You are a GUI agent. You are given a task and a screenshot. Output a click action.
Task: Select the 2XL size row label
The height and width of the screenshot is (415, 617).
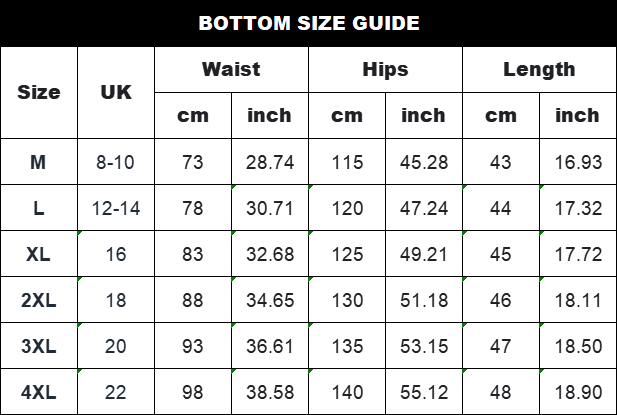(39, 300)
